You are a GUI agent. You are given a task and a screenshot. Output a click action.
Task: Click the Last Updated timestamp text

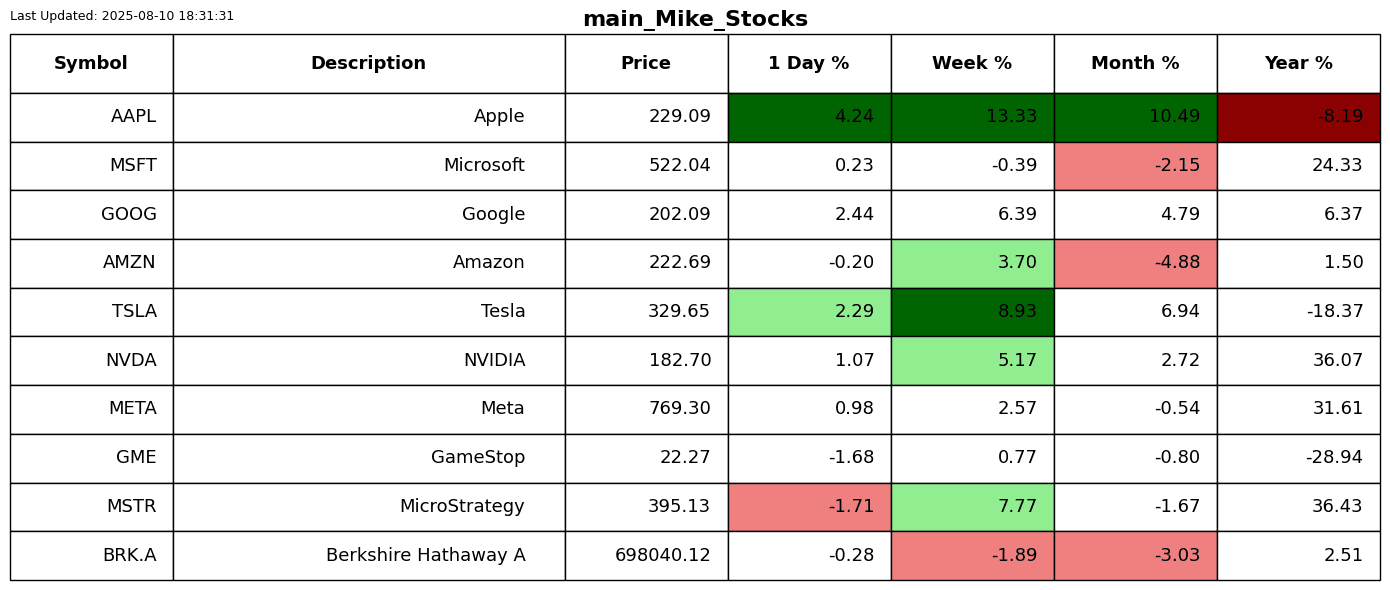point(122,16)
